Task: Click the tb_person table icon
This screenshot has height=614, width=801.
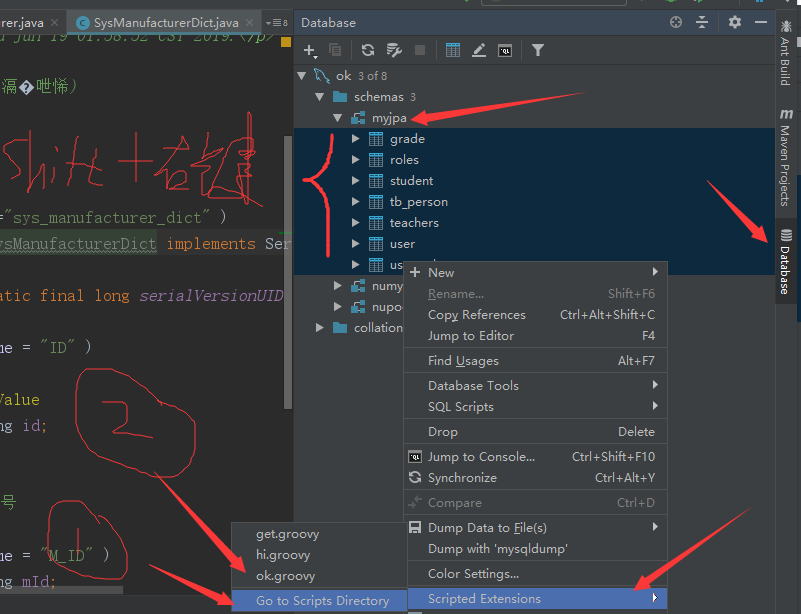Action: [x=376, y=202]
